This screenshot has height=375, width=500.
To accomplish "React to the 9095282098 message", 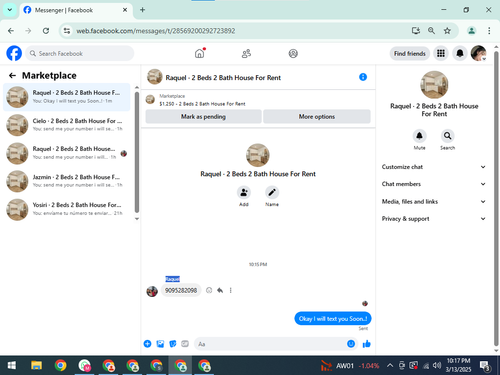I will [x=209, y=290].
